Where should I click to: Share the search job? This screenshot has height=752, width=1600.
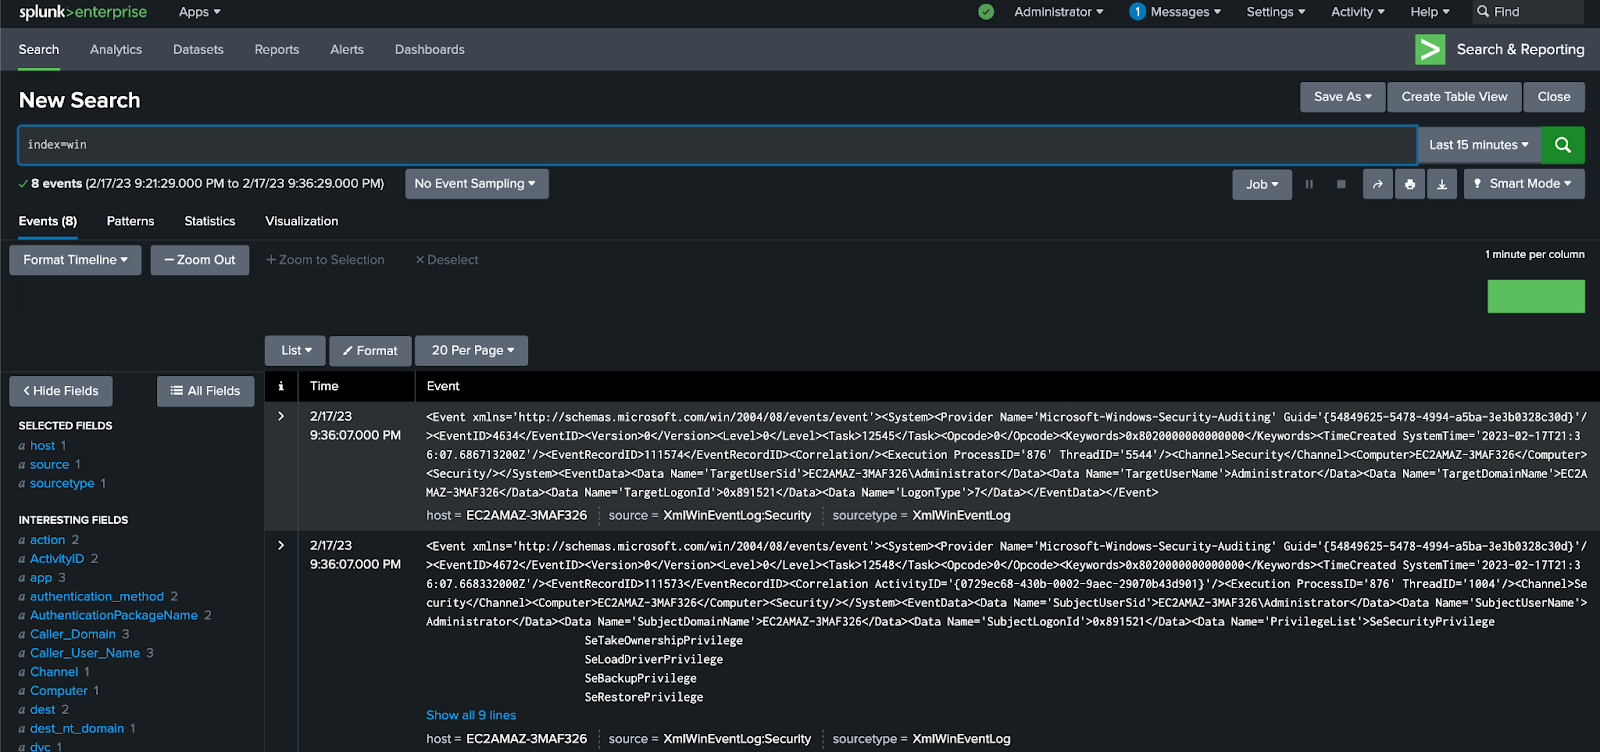(x=1378, y=184)
